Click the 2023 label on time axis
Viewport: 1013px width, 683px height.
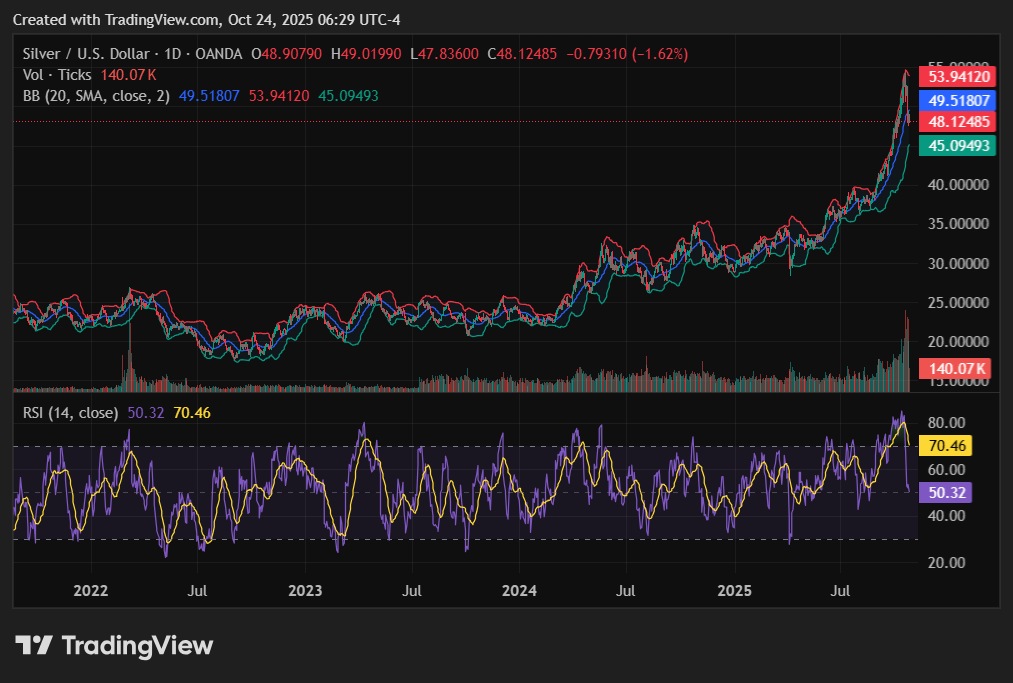click(x=305, y=590)
